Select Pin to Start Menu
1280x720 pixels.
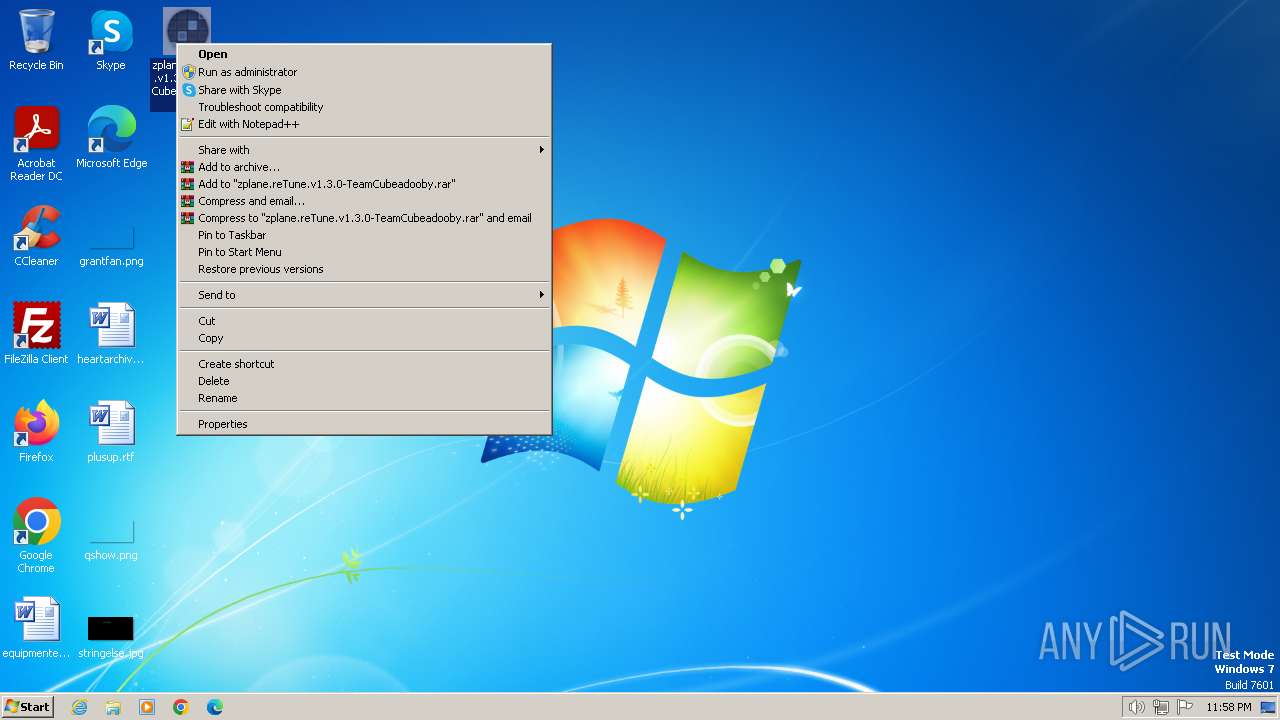point(364,252)
